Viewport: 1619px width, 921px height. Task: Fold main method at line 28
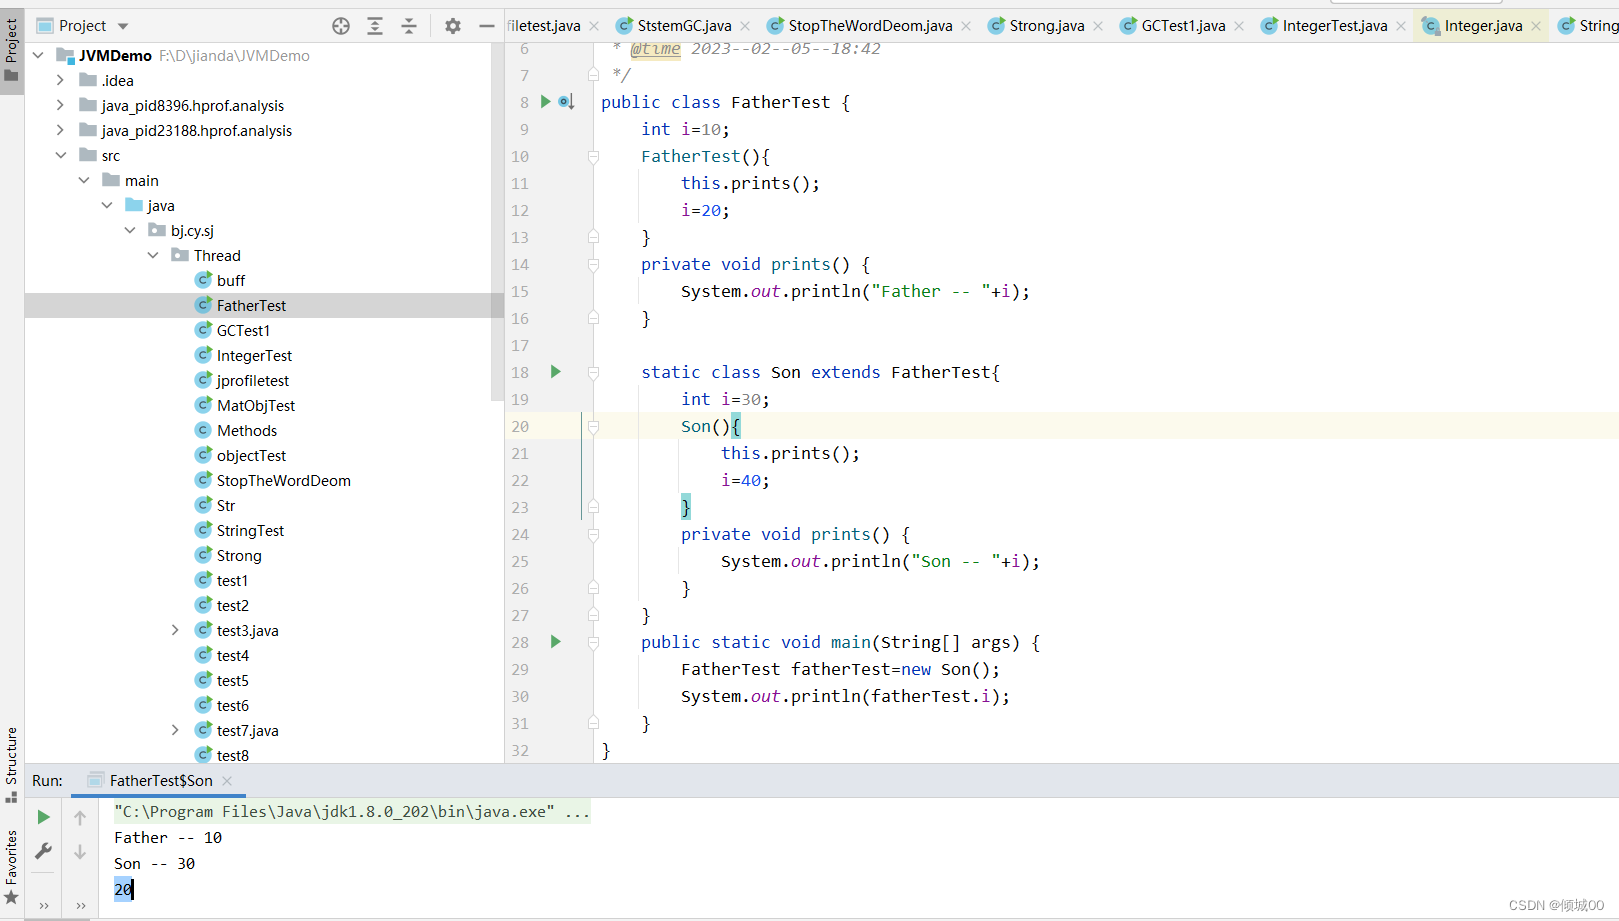[x=593, y=642]
